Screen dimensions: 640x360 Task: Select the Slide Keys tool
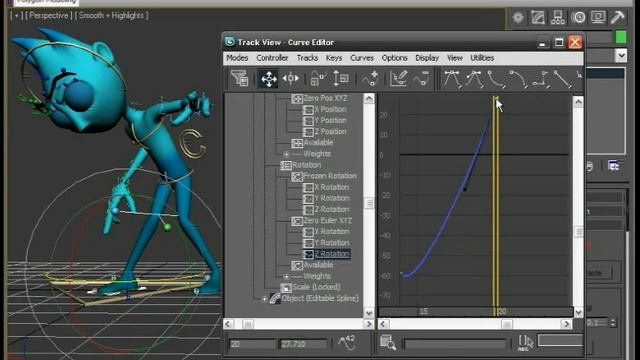(x=291, y=78)
